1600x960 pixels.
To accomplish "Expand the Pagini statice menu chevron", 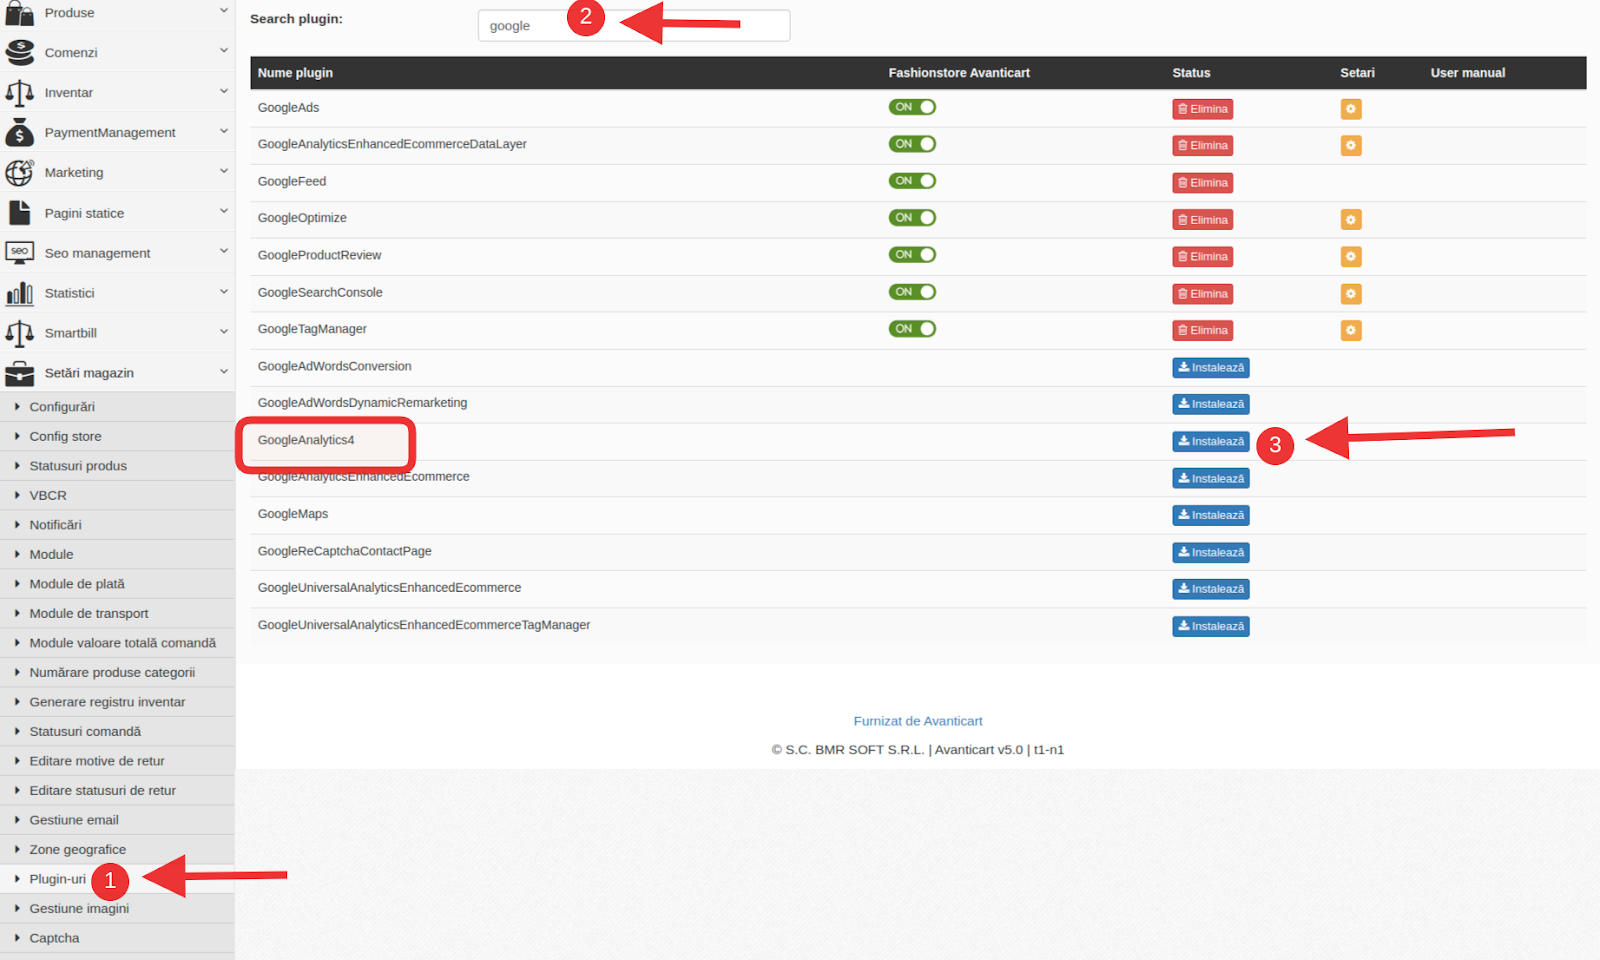I will pos(224,211).
